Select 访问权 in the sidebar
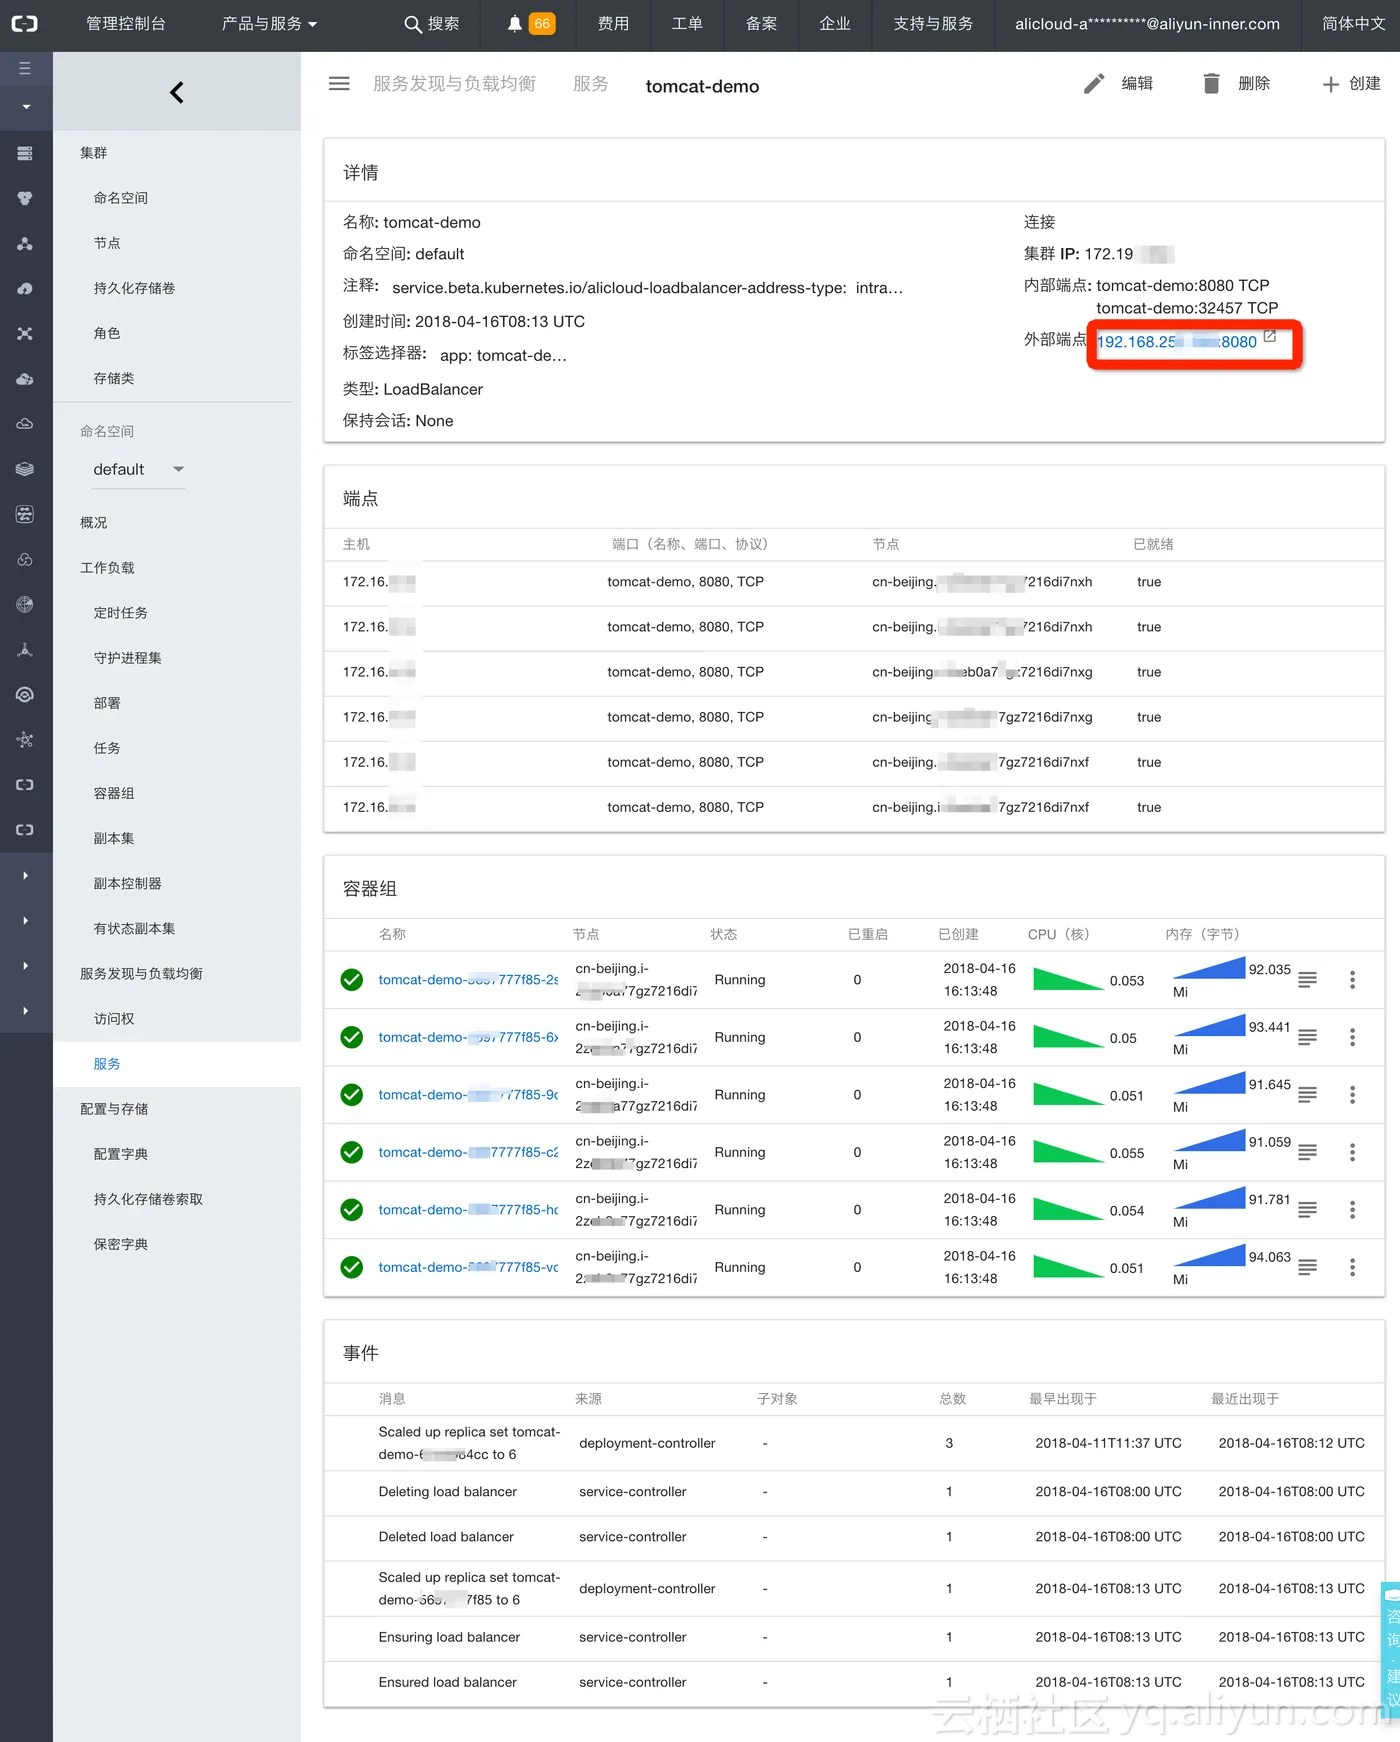 coord(114,1019)
